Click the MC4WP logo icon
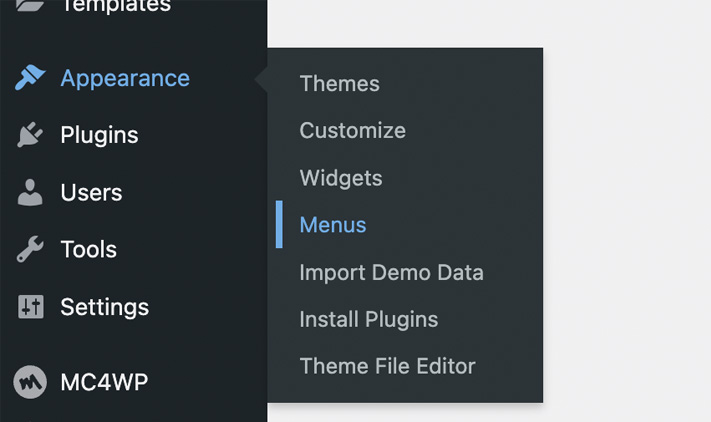The width and height of the screenshot is (711, 422). (30, 382)
